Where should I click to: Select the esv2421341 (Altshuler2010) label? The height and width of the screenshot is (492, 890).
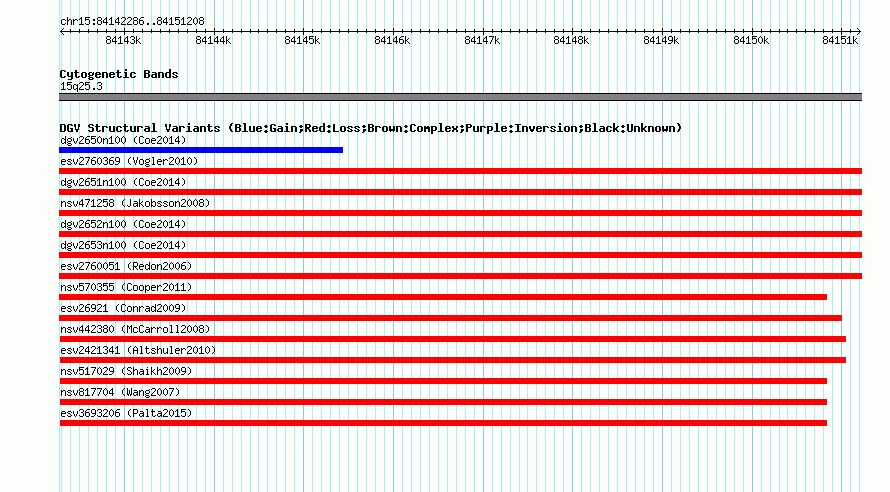pyautogui.click(x=138, y=350)
